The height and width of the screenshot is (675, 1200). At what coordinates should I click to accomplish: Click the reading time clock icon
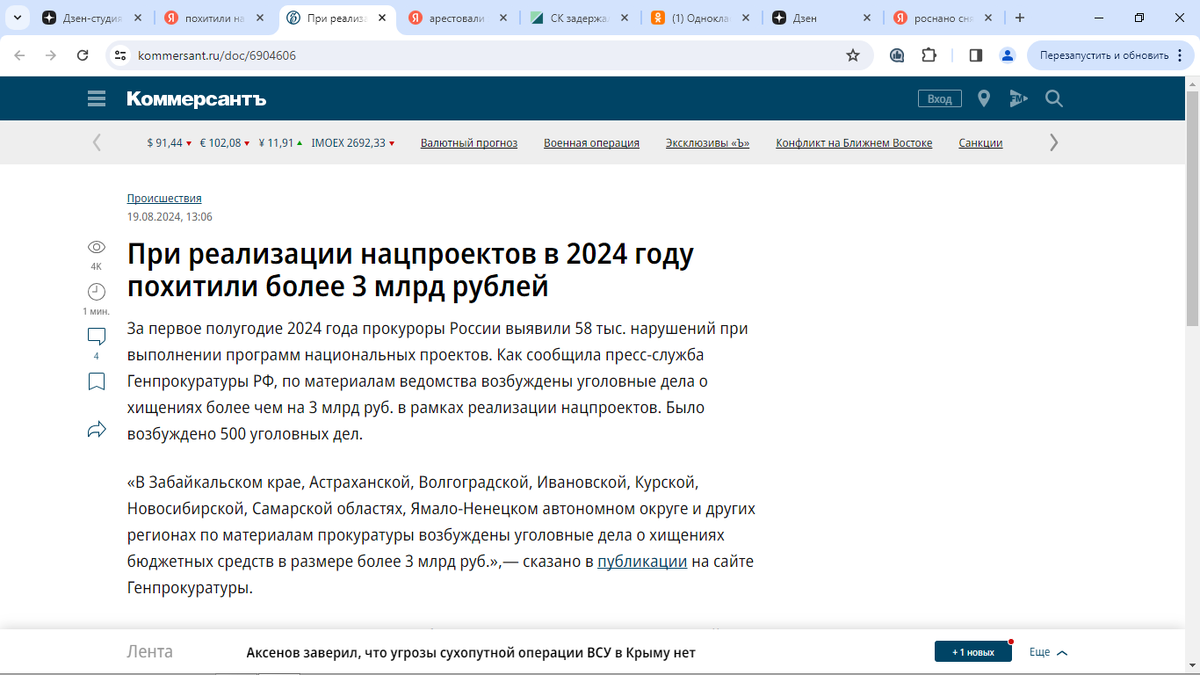96,291
